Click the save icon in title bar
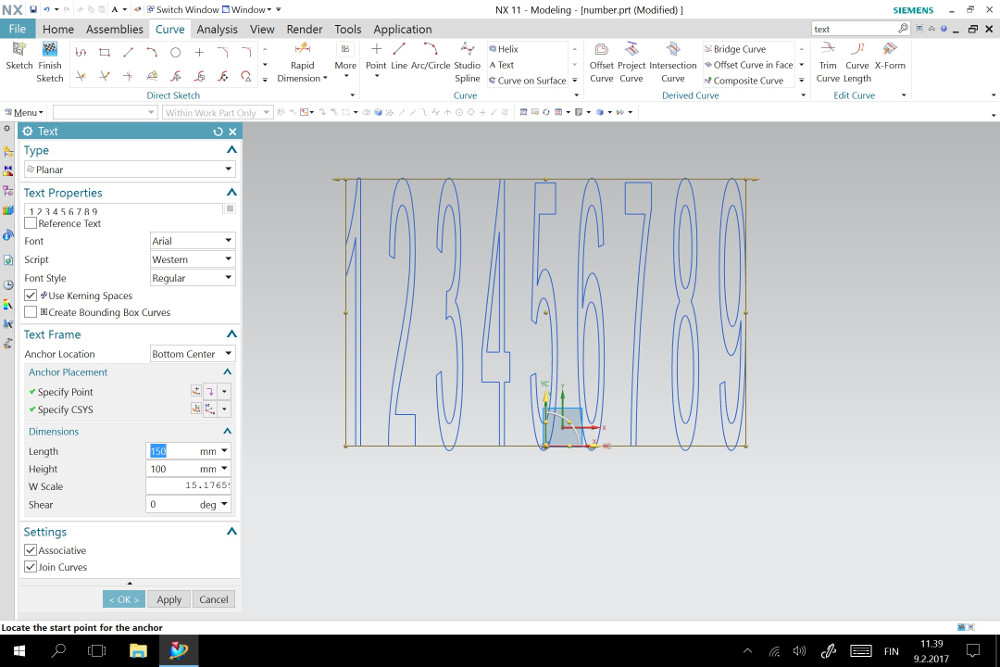1000x667 pixels. (33, 10)
